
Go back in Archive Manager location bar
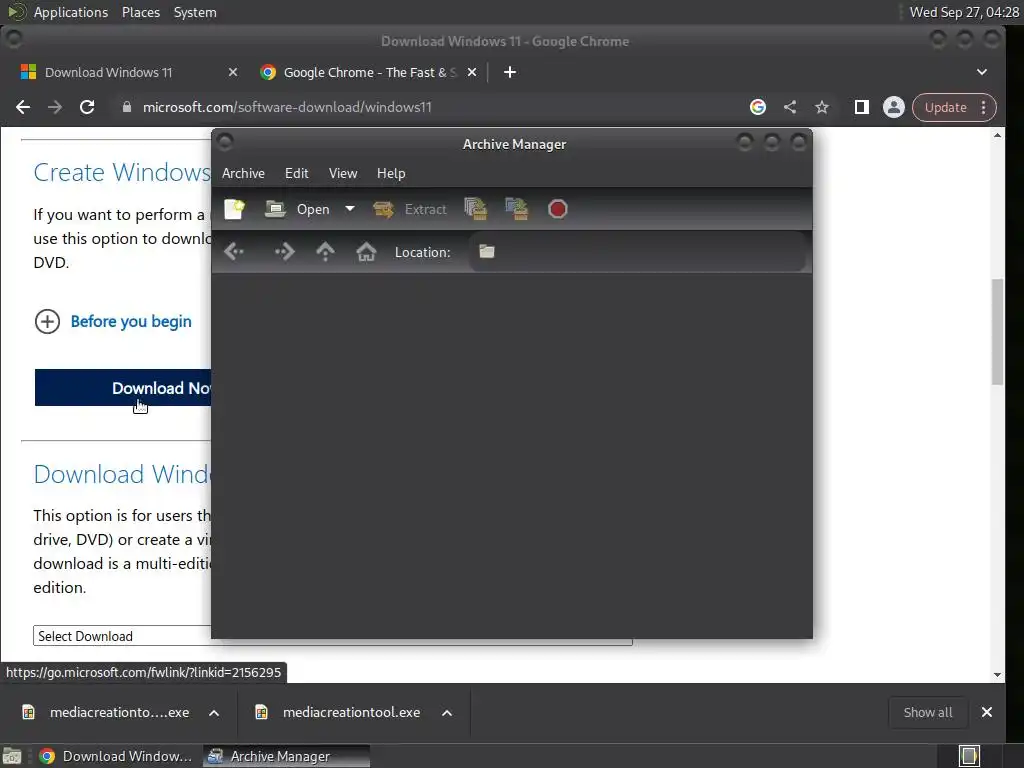(x=234, y=251)
